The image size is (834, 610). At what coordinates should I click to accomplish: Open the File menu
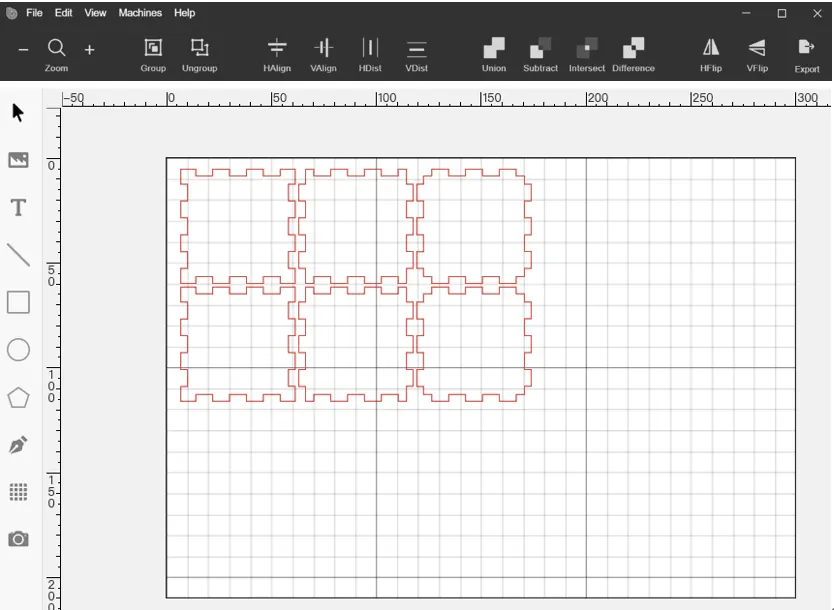[34, 13]
